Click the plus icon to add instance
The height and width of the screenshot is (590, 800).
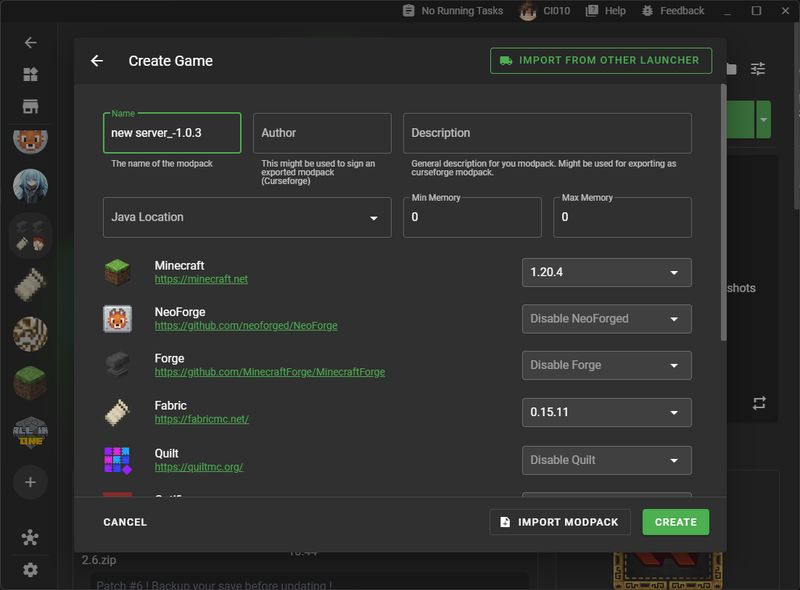[x=30, y=482]
